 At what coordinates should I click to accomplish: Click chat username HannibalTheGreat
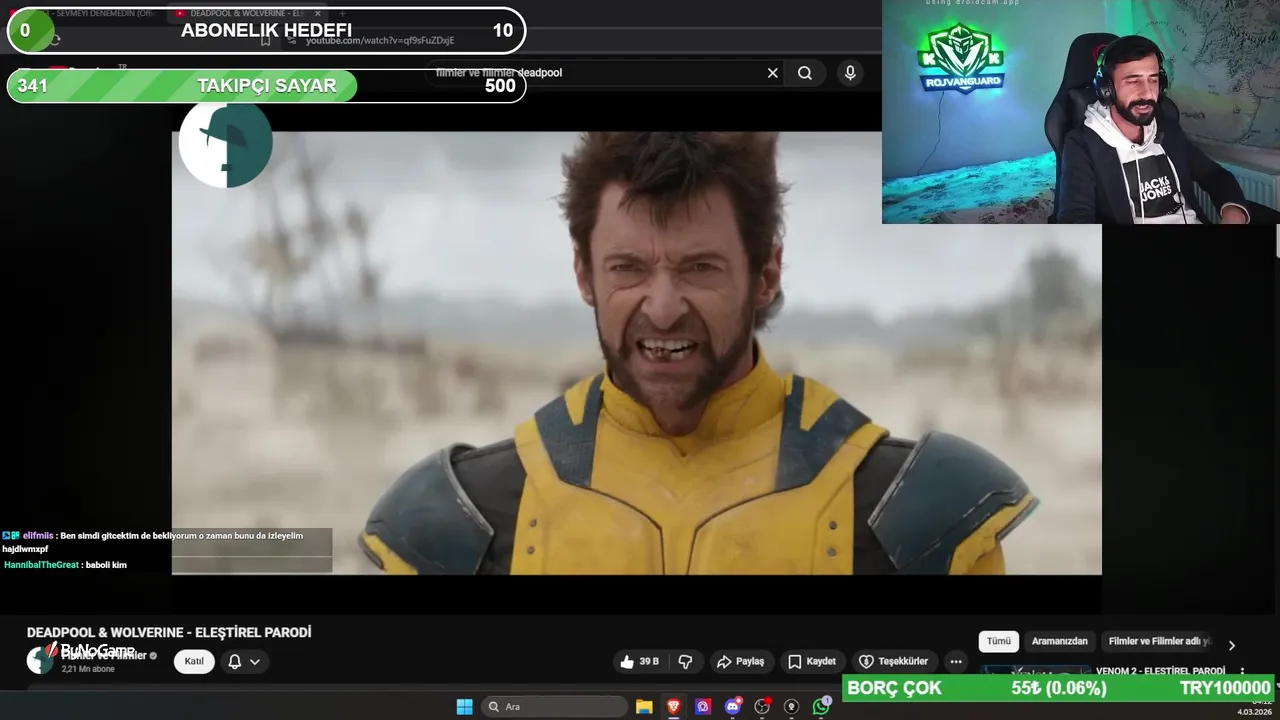41,565
